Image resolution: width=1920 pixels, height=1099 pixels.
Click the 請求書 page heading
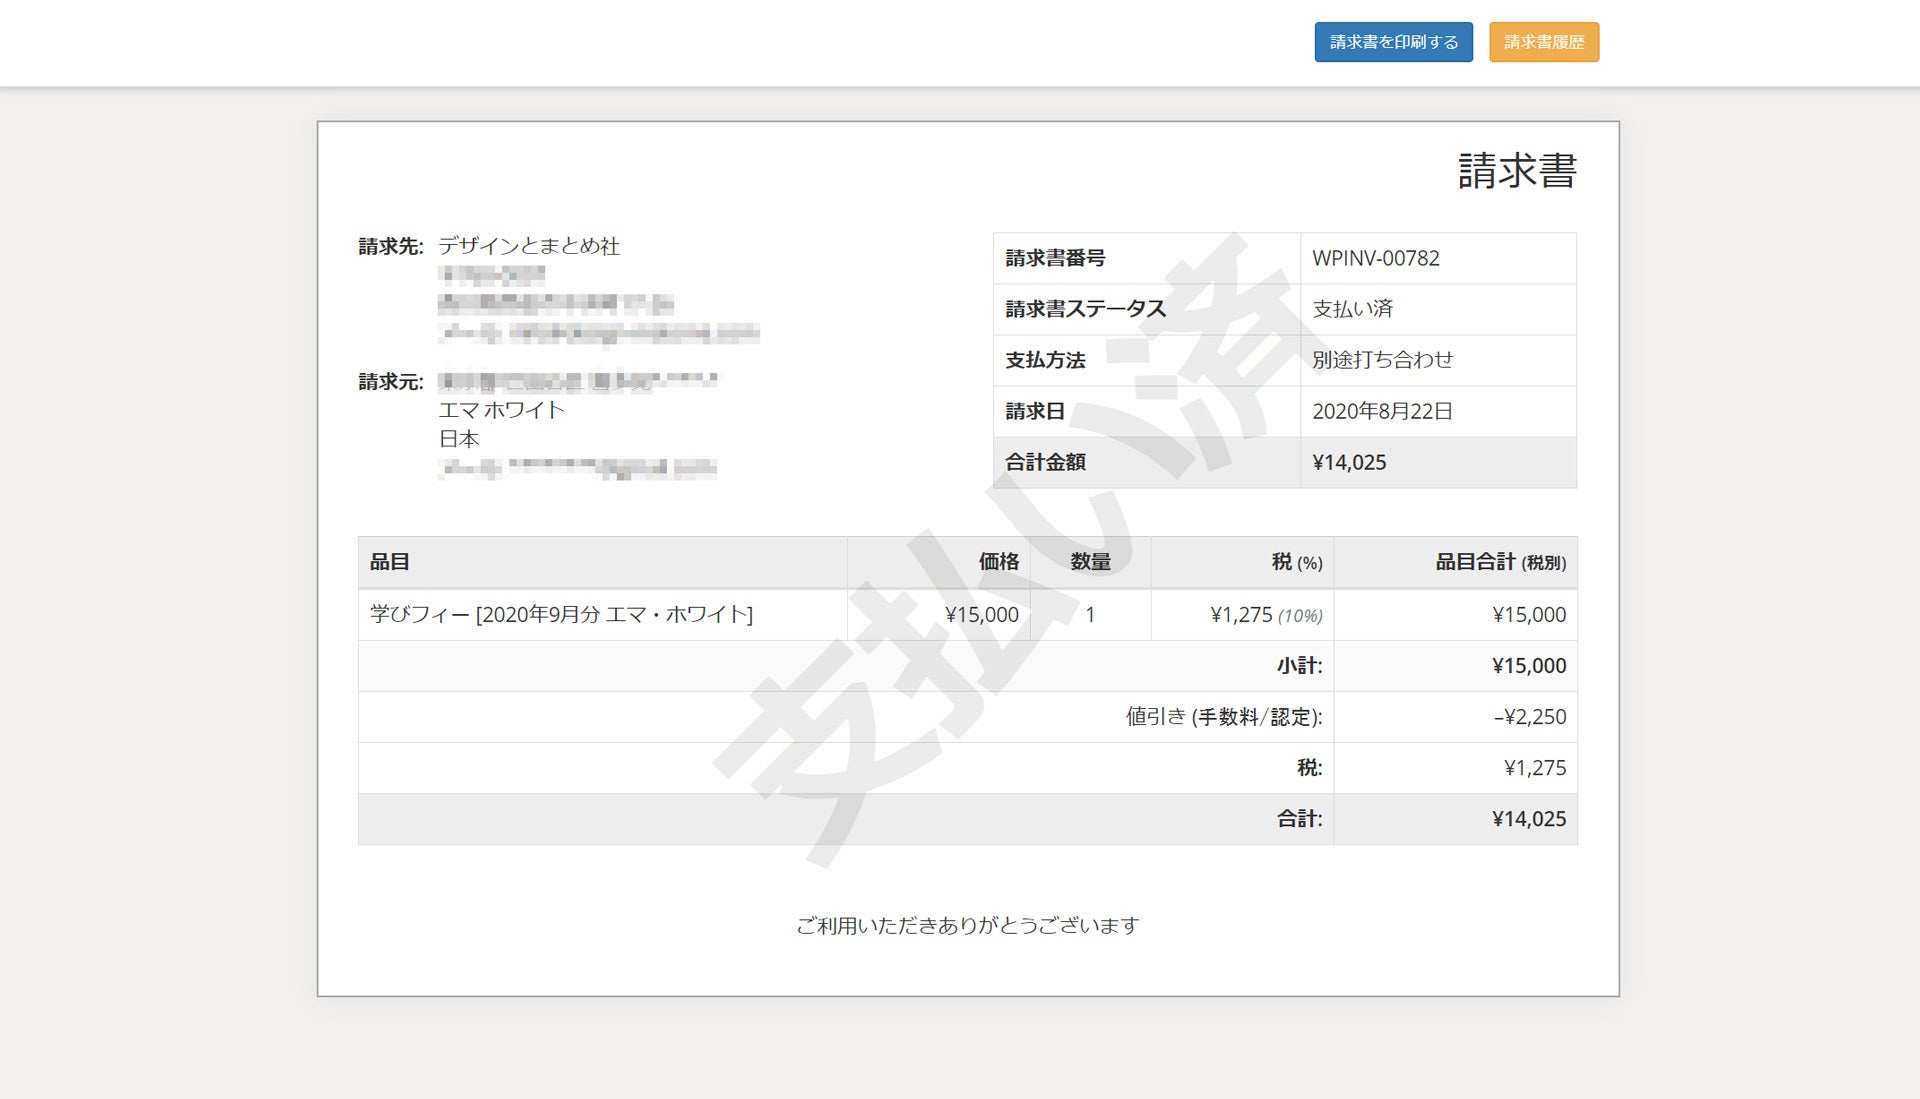click(1516, 171)
